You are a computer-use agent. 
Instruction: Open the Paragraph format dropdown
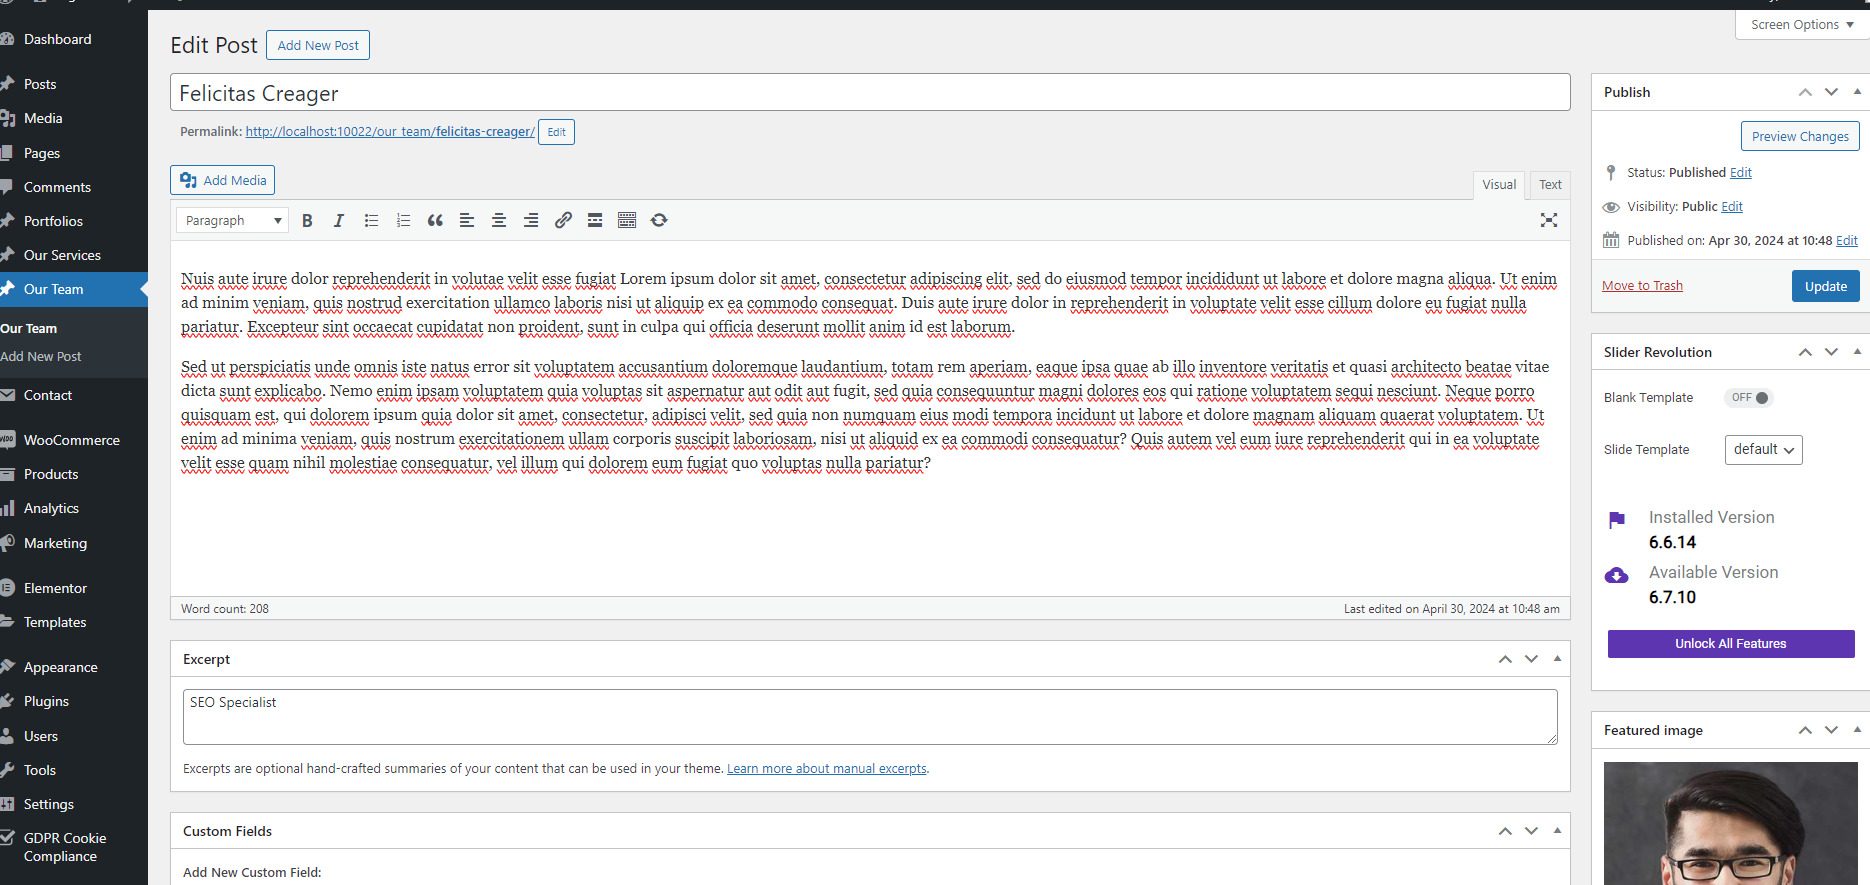(x=232, y=220)
